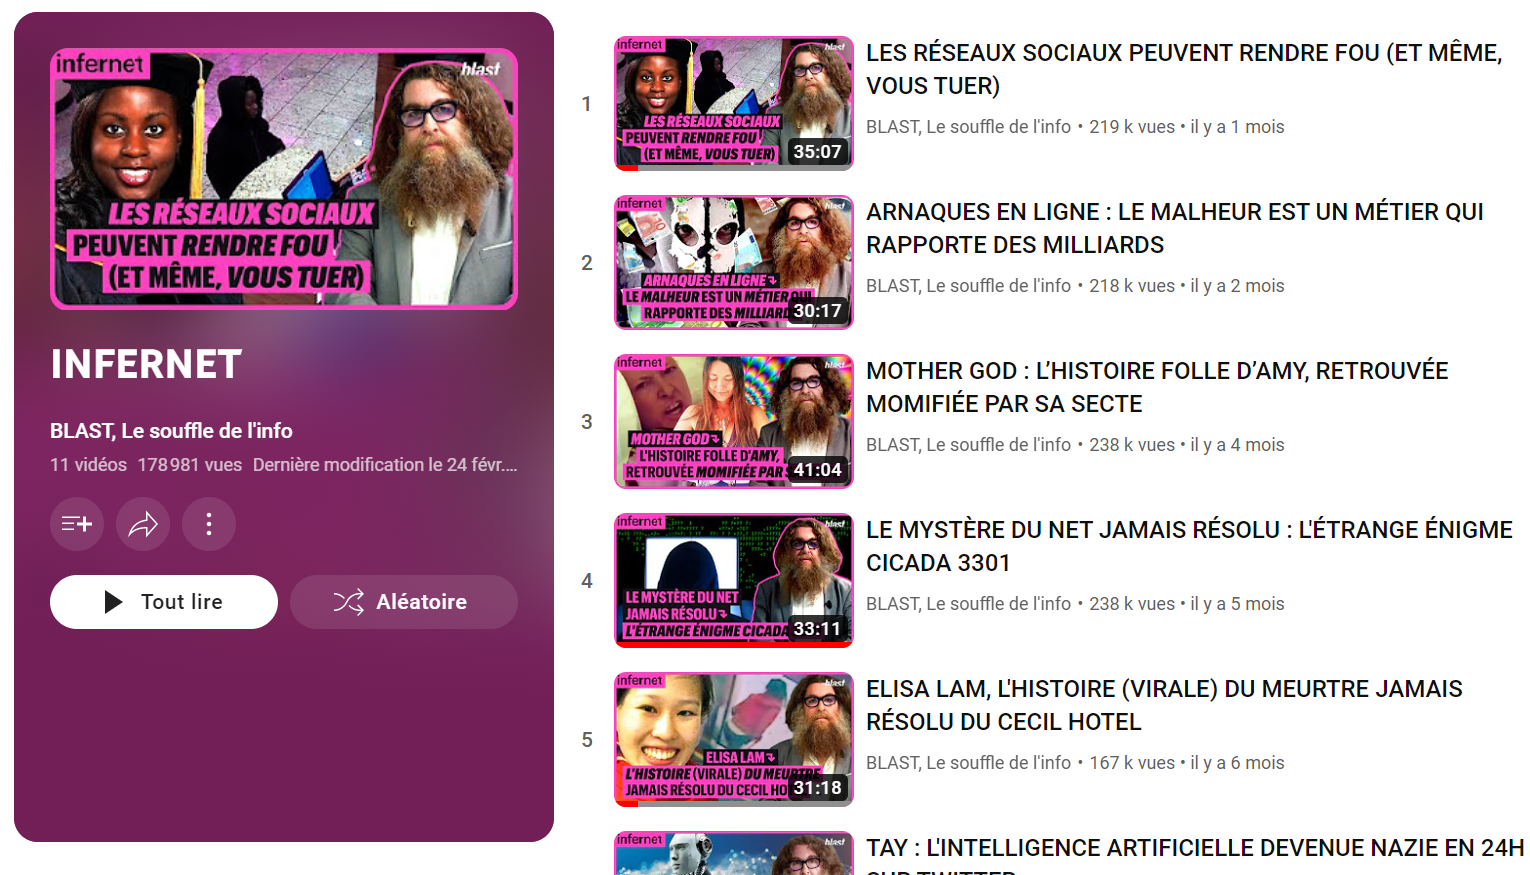Open title LE MYSTÈRE DU NET JAMAIS RÉSOLU
Screen dimensions: 1530x875
(x=1189, y=546)
